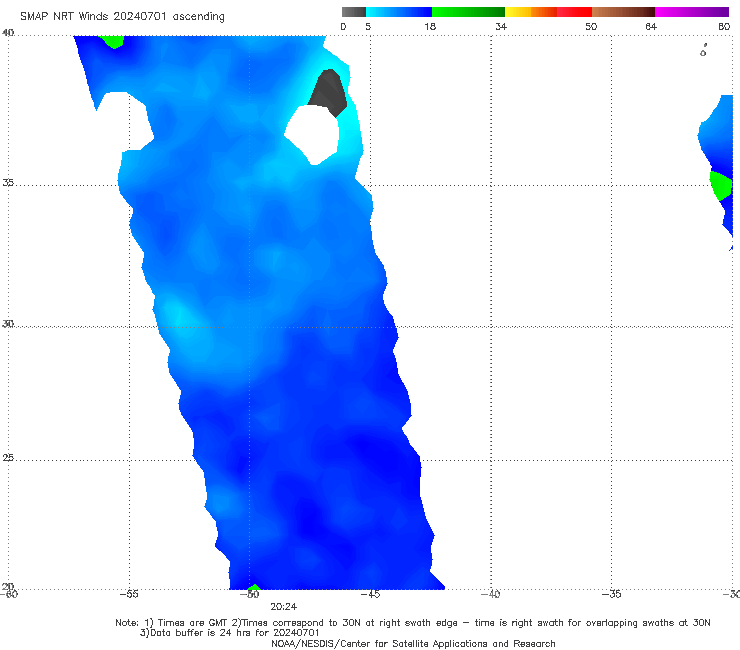Click the swath time label '20:24'
This screenshot has height=650, width=740.
[284, 607]
